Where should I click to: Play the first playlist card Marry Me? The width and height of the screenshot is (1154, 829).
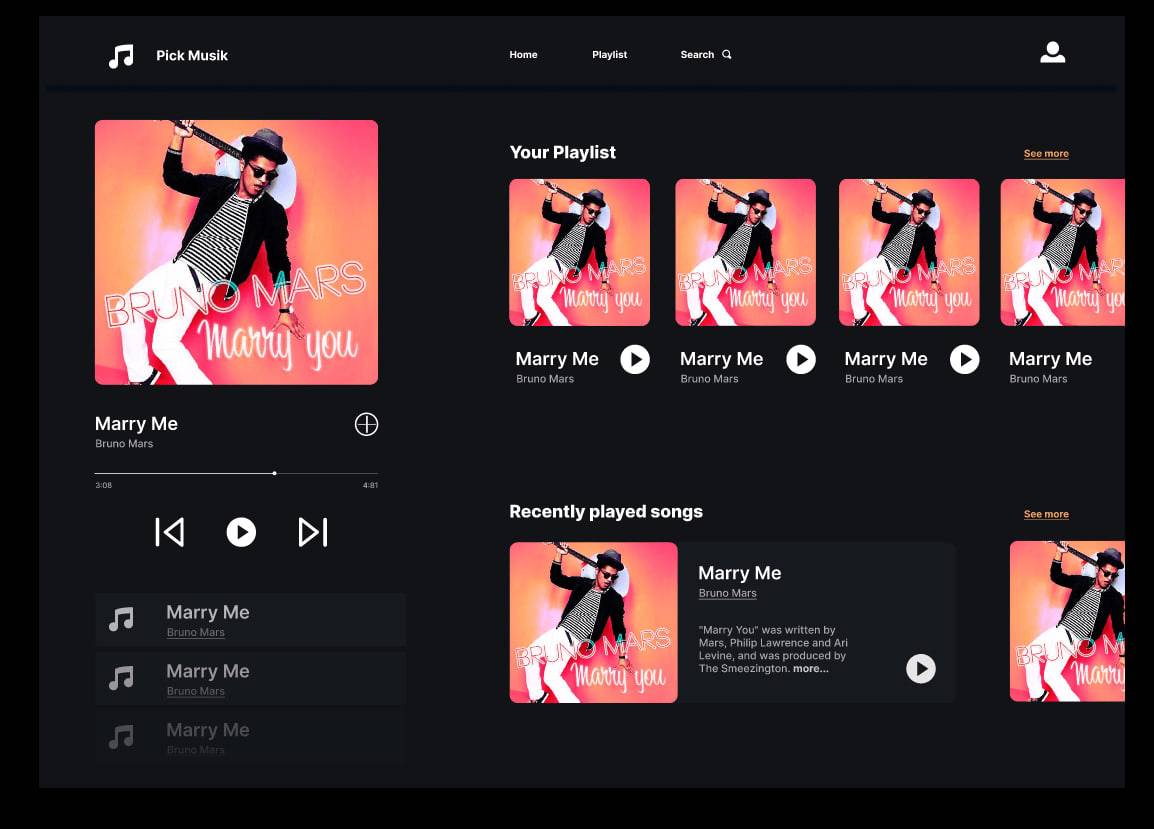635,360
